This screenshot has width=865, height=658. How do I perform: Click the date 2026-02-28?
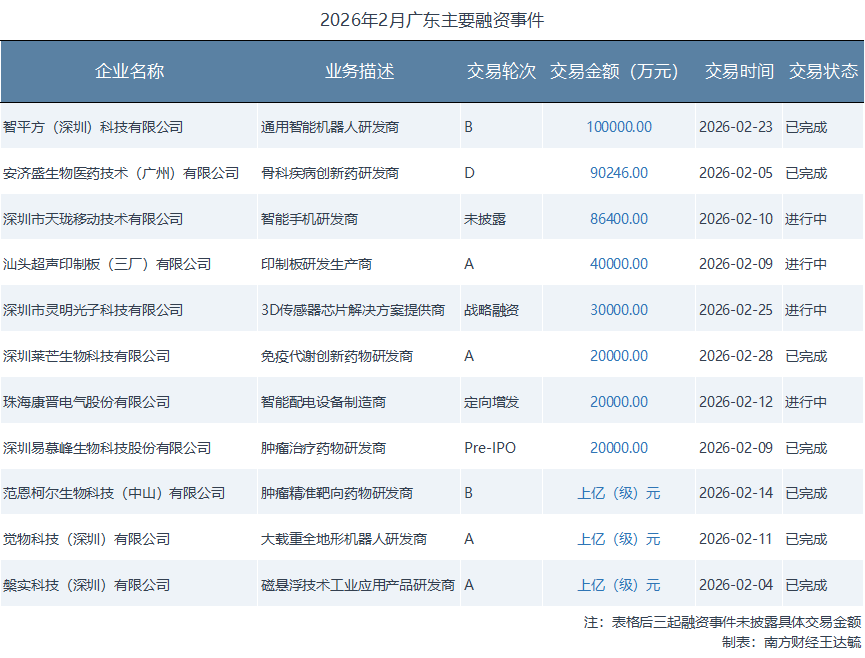click(736, 356)
